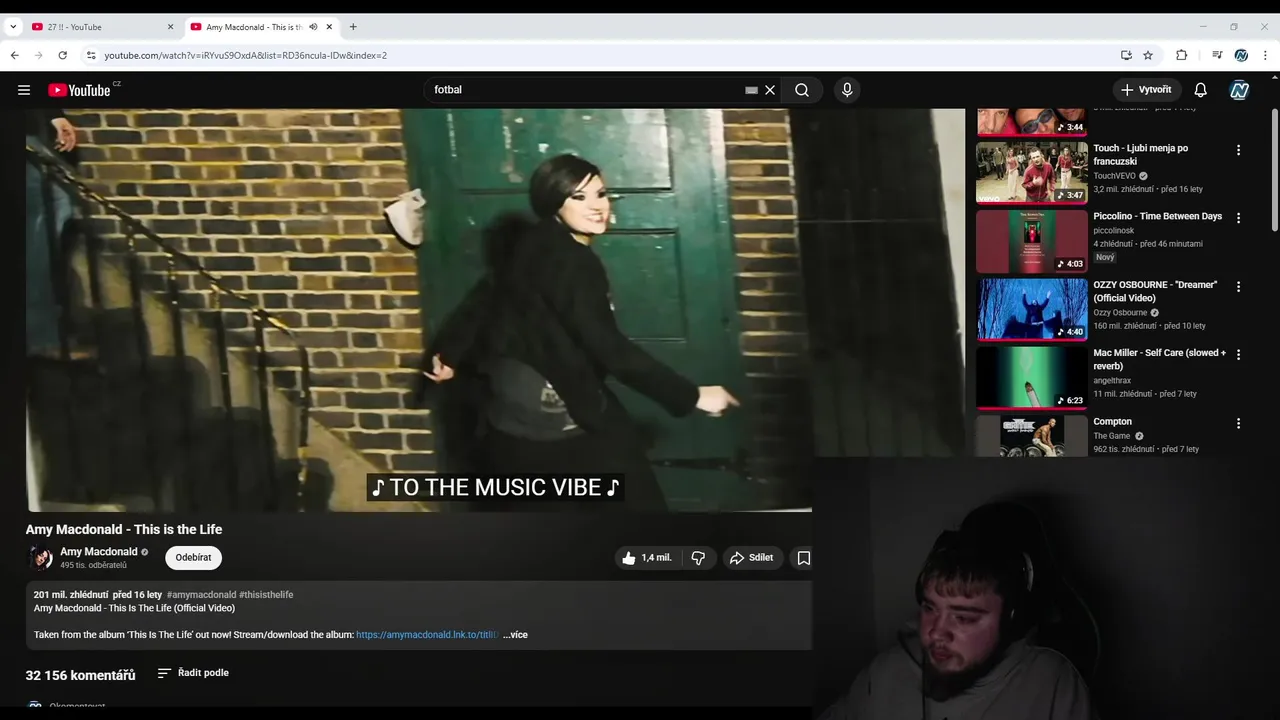Screen dimensions: 1280x720
Task: Open a new browser tab
Action: [353, 27]
